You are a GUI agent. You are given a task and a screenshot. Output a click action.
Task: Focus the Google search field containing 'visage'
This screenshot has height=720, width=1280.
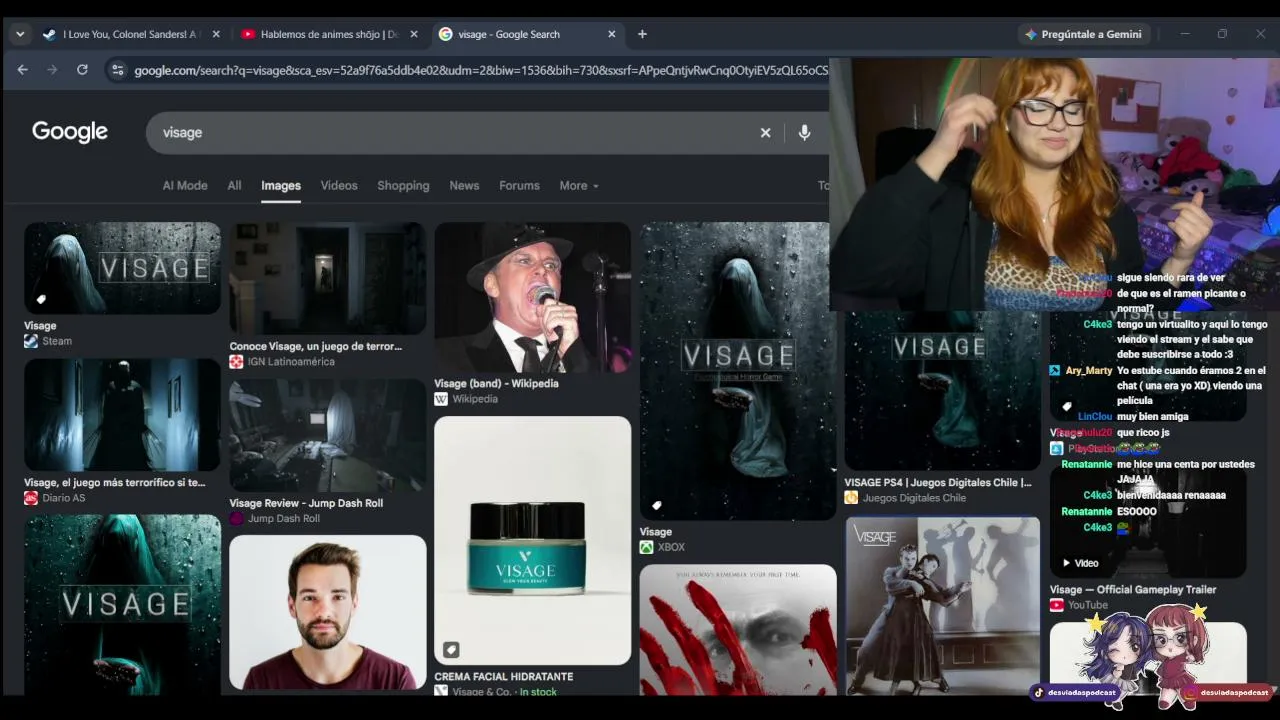(x=450, y=132)
